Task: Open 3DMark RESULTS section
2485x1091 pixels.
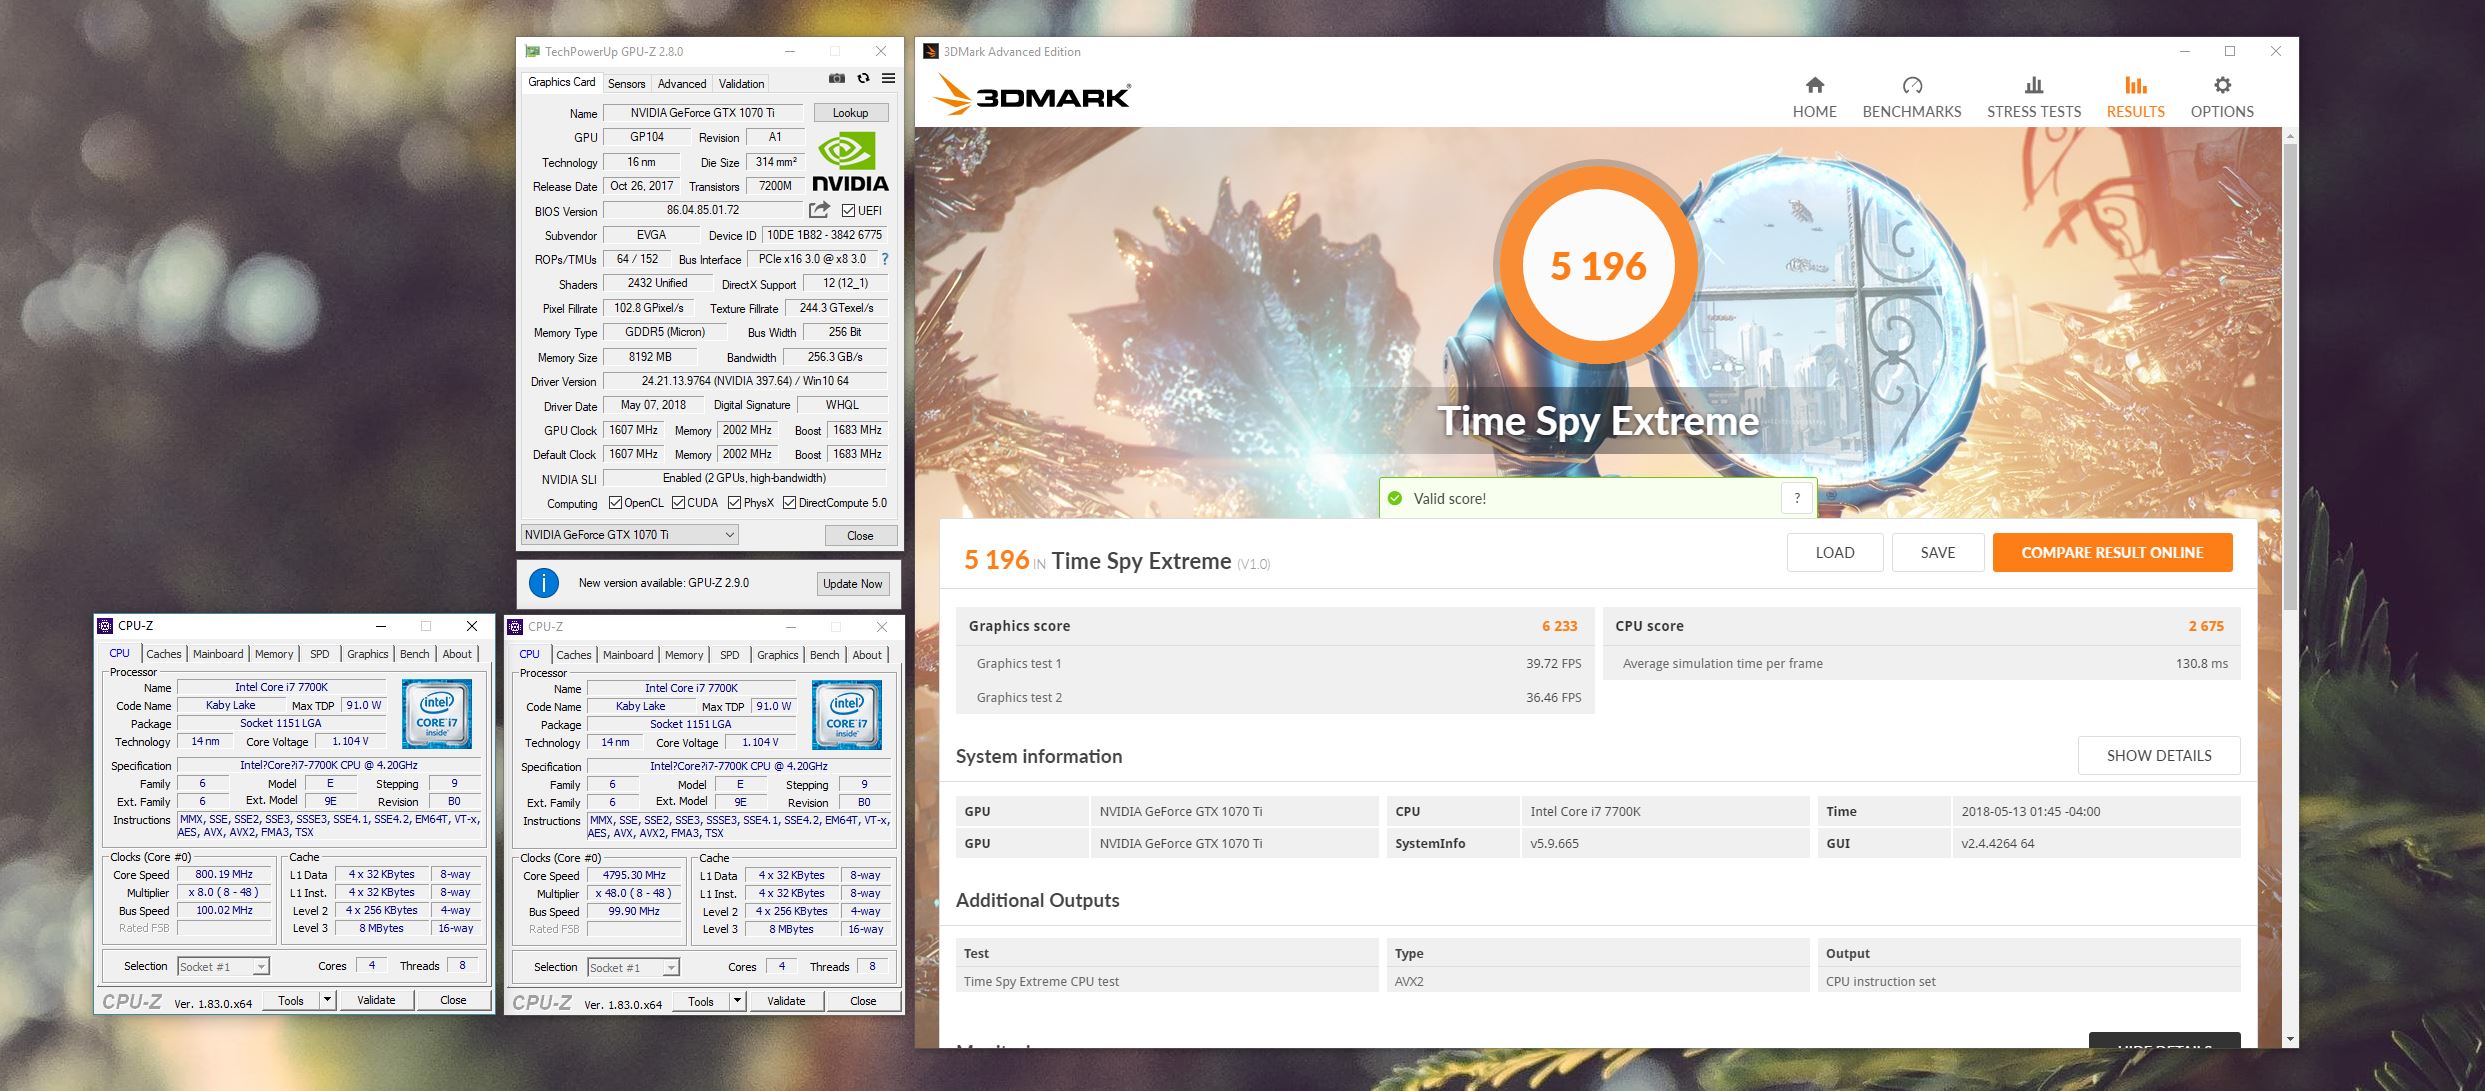Action: [2135, 98]
